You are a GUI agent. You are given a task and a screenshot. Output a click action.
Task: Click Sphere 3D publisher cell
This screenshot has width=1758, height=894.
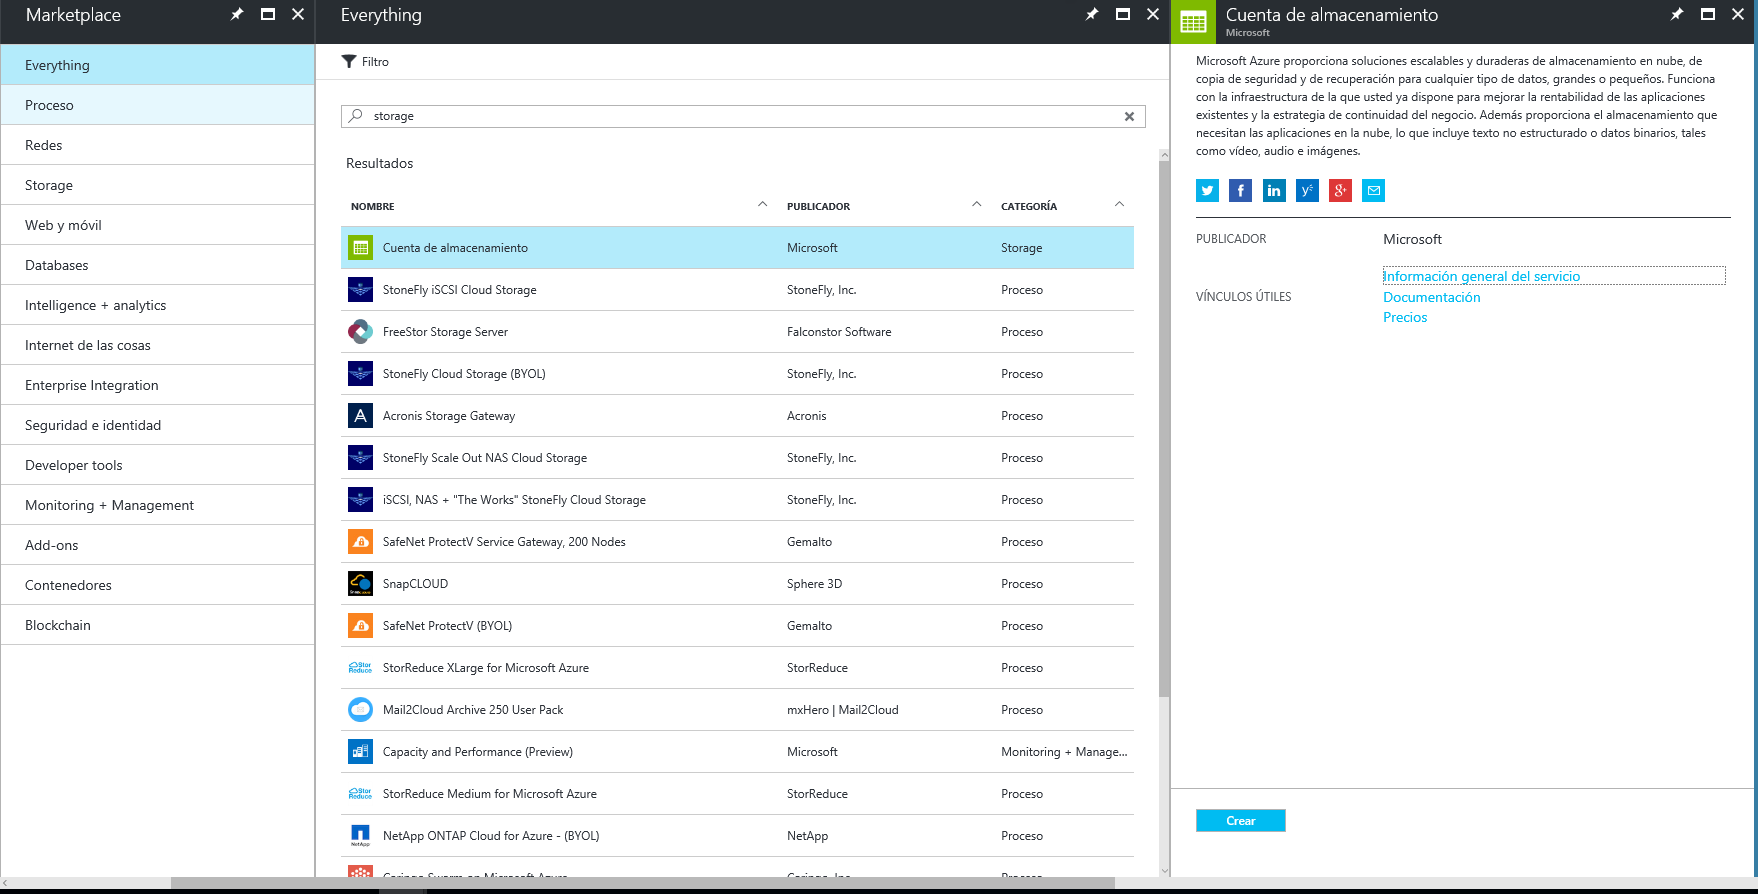pyautogui.click(x=814, y=584)
